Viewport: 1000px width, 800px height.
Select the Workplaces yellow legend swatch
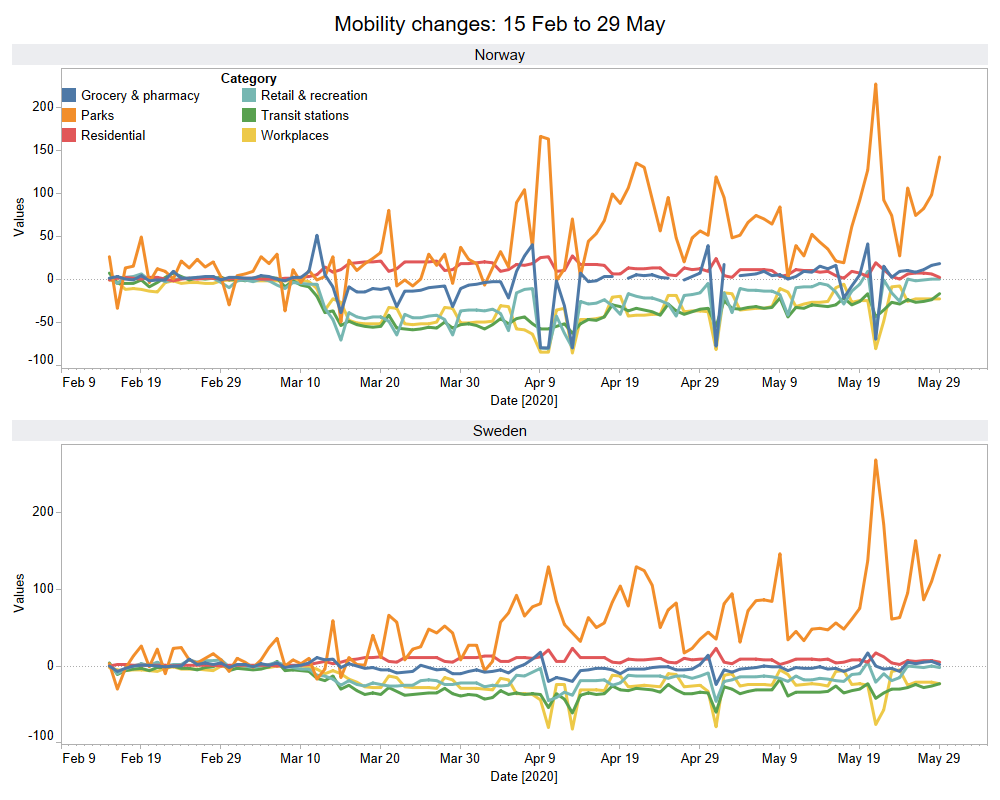(x=249, y=136)
